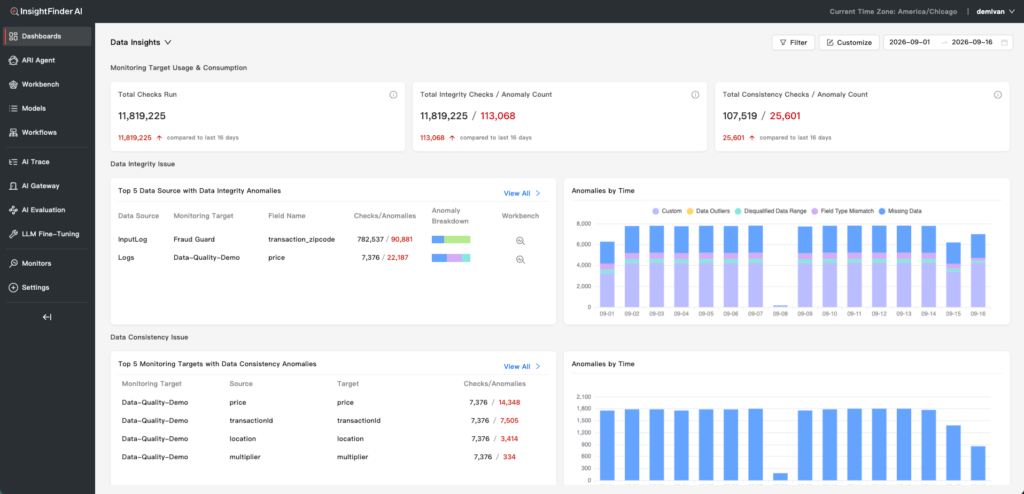Click the 'Current Time Zone: America/Chicago' label
This screenshot has height=494, width=1024.
893,11
